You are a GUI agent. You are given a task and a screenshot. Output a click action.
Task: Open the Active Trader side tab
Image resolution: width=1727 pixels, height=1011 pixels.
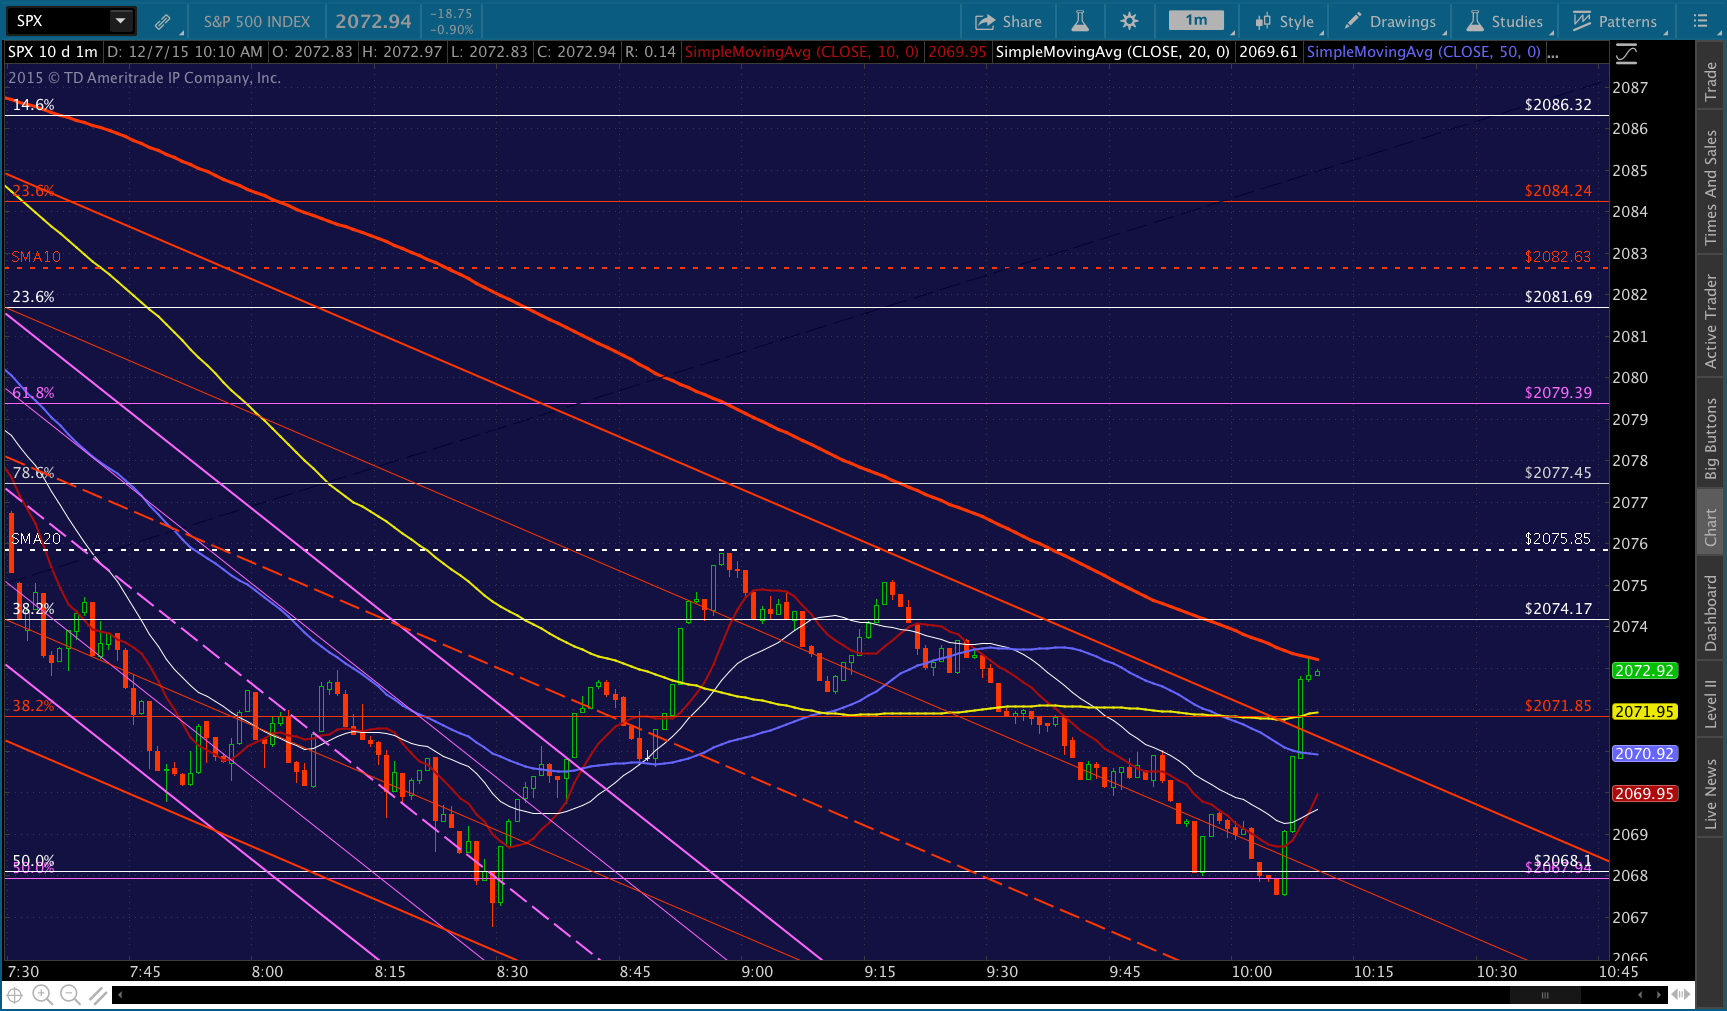click(x=1711, y=320)
